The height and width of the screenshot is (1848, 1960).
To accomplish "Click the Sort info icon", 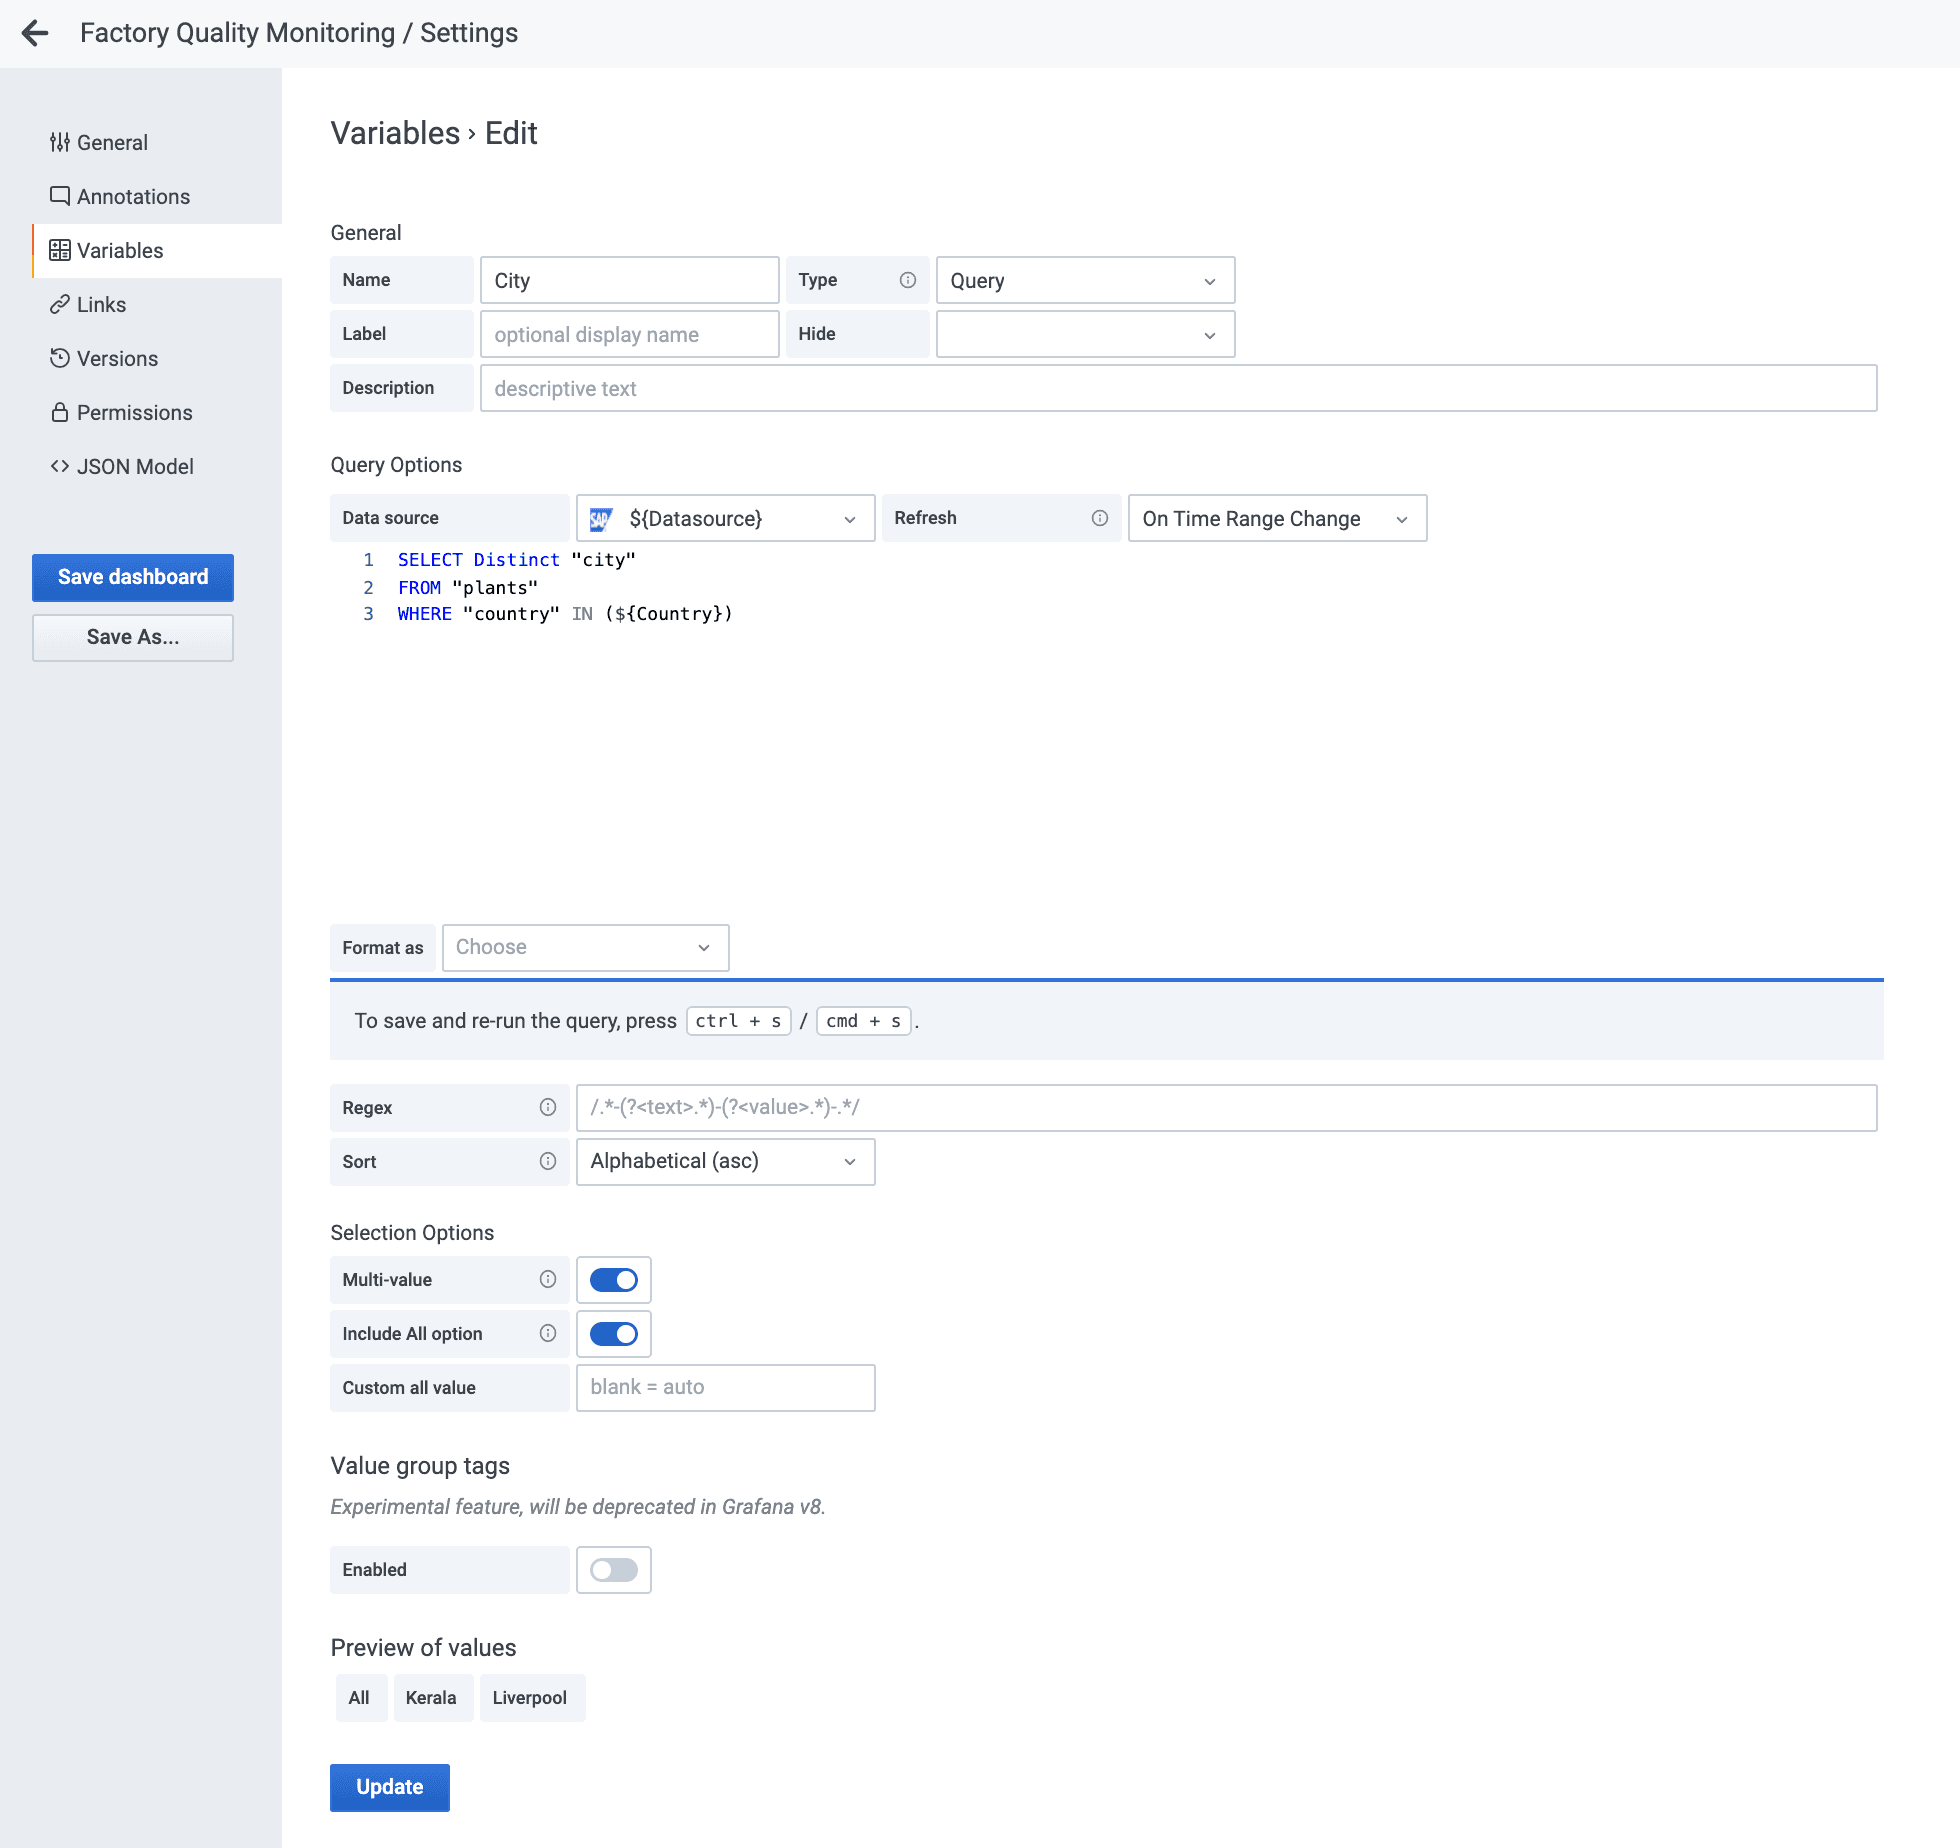I will (x=547, y=1161).
